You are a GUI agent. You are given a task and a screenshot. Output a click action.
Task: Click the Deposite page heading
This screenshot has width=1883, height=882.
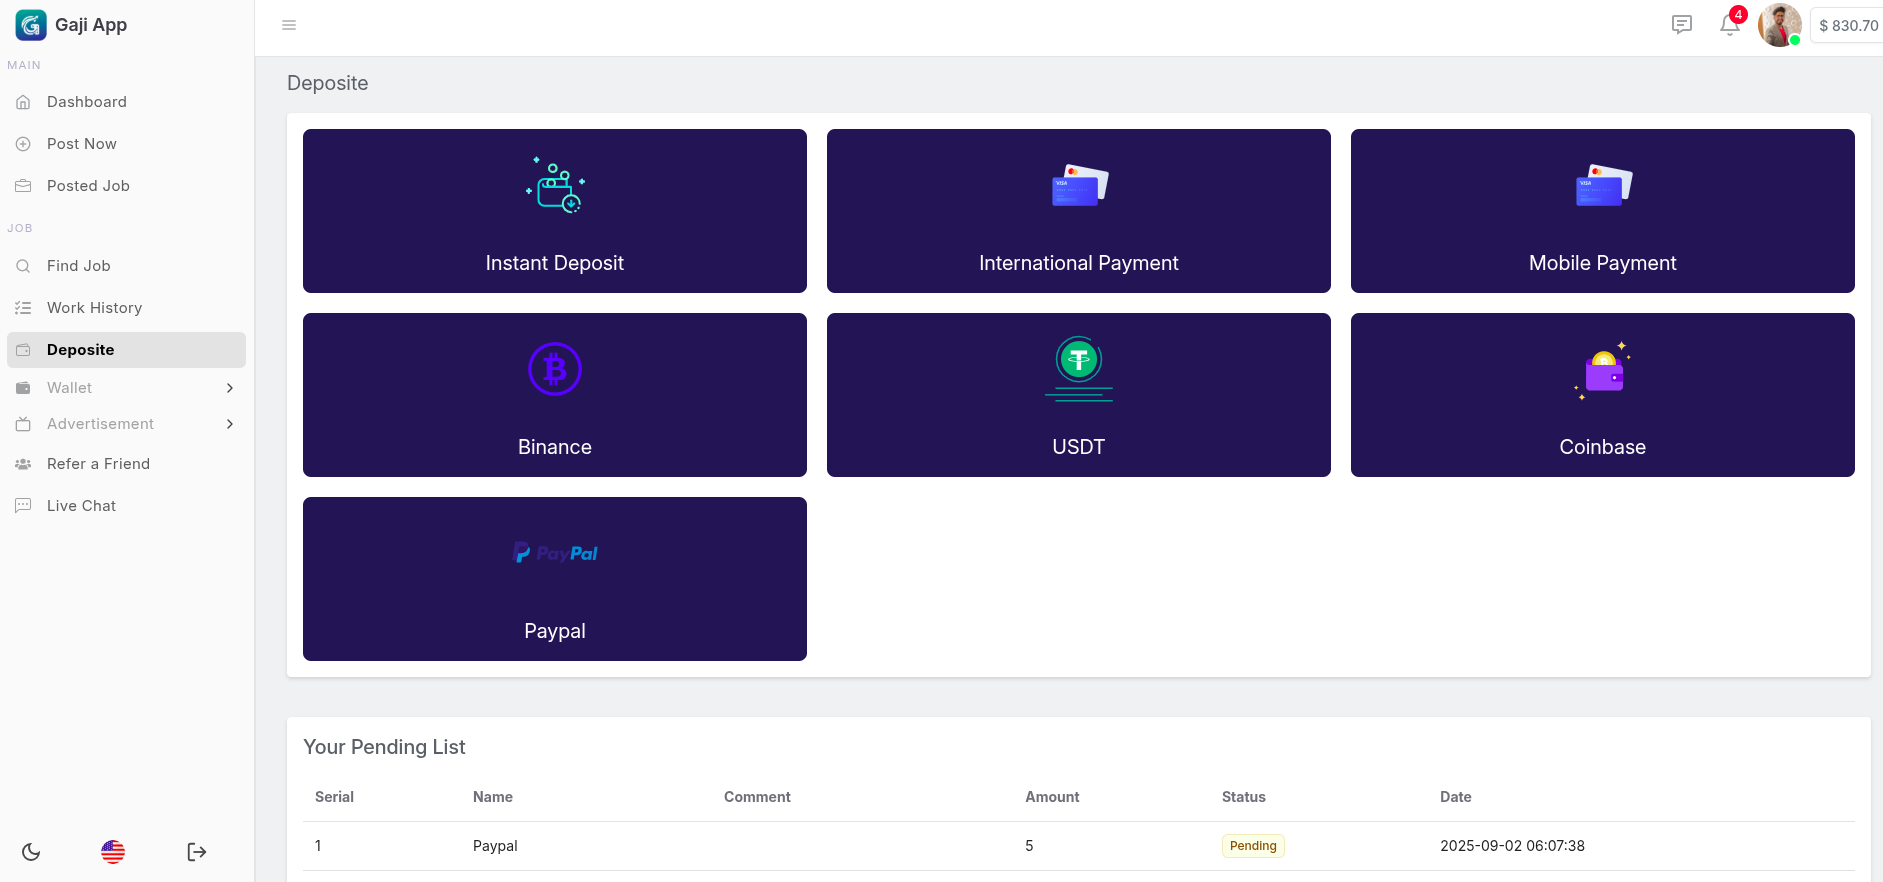pos(328,83)
